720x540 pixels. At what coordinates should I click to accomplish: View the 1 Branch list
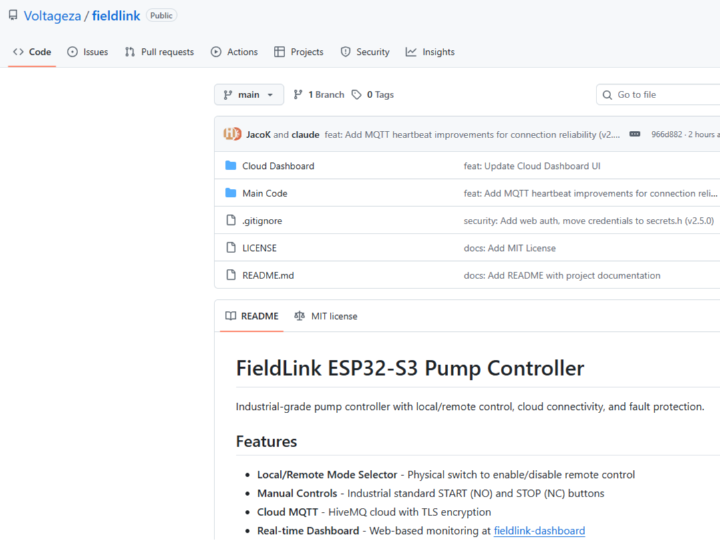[318, 95]
